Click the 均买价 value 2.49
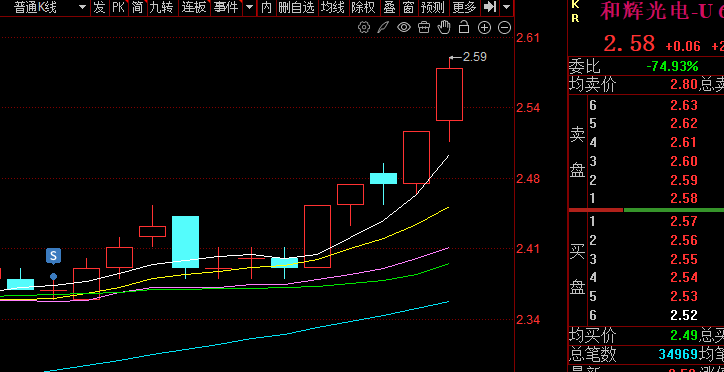The image size is (724, 372). [683, 335]
